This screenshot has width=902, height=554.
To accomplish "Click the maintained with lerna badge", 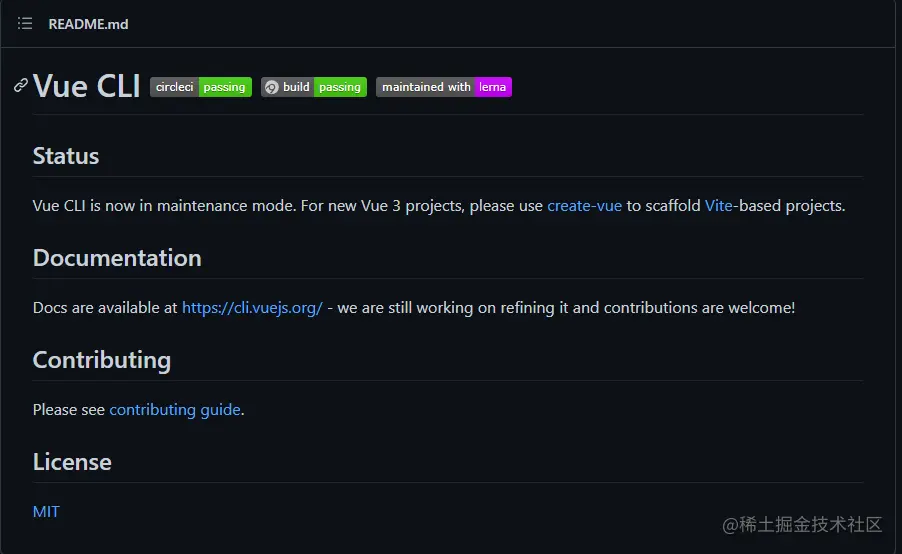I will [444, 87].
